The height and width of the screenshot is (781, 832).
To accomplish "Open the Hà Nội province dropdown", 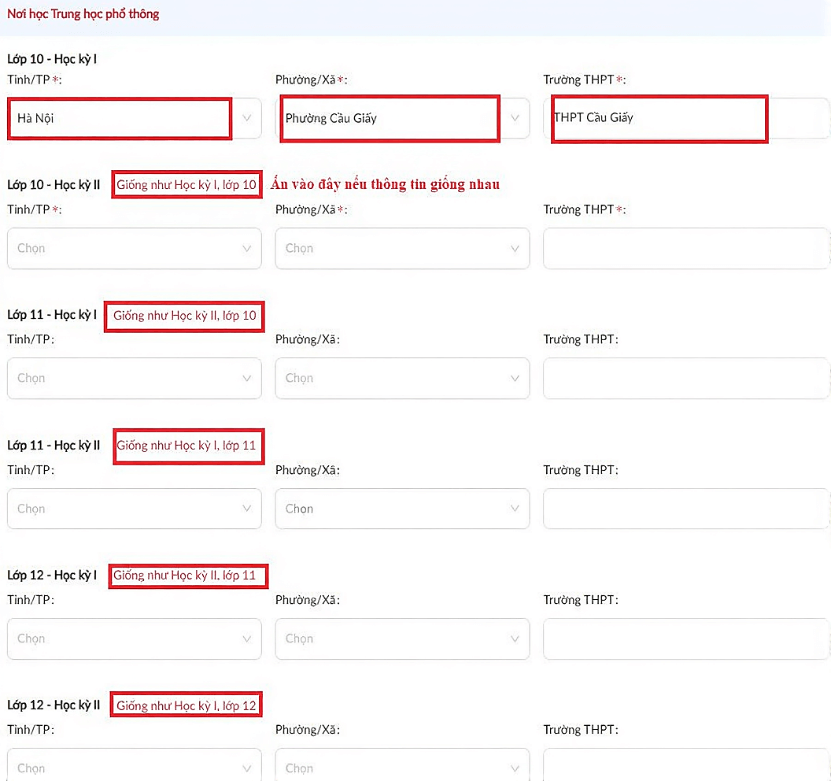I will tap(134, 118).
